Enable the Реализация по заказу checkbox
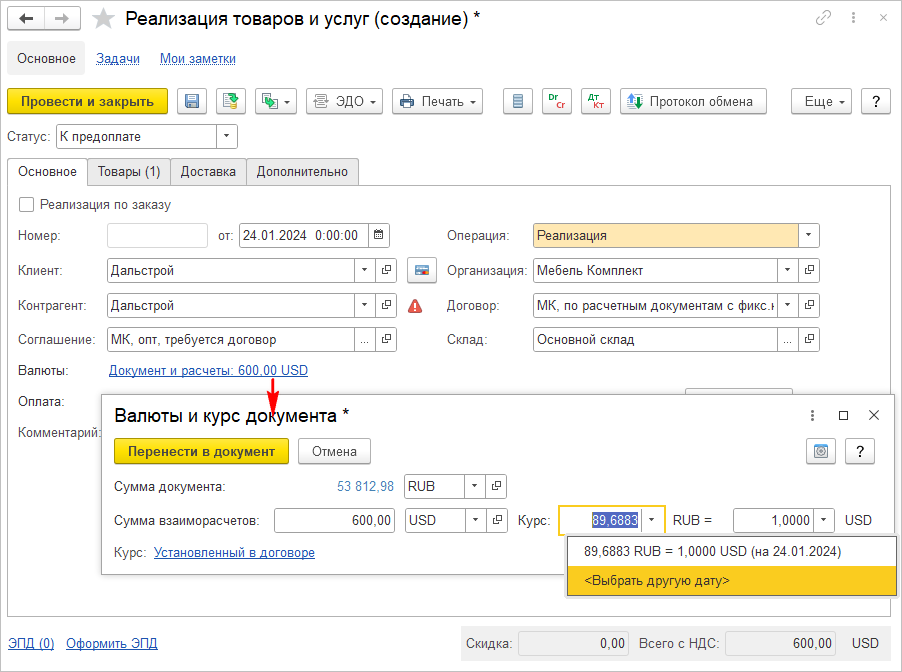 click(26, 205)
